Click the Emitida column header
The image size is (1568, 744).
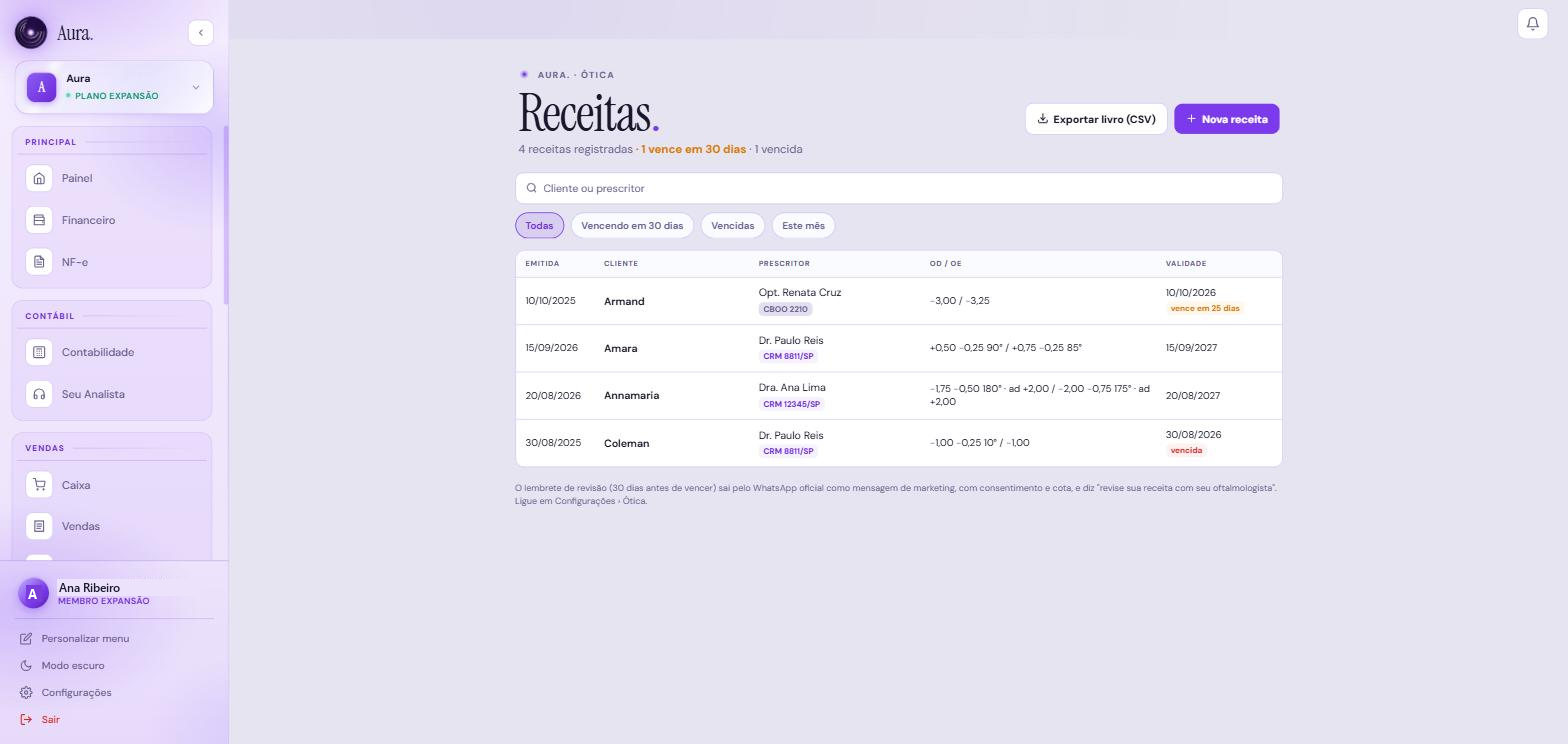click(x=542, y=264)
